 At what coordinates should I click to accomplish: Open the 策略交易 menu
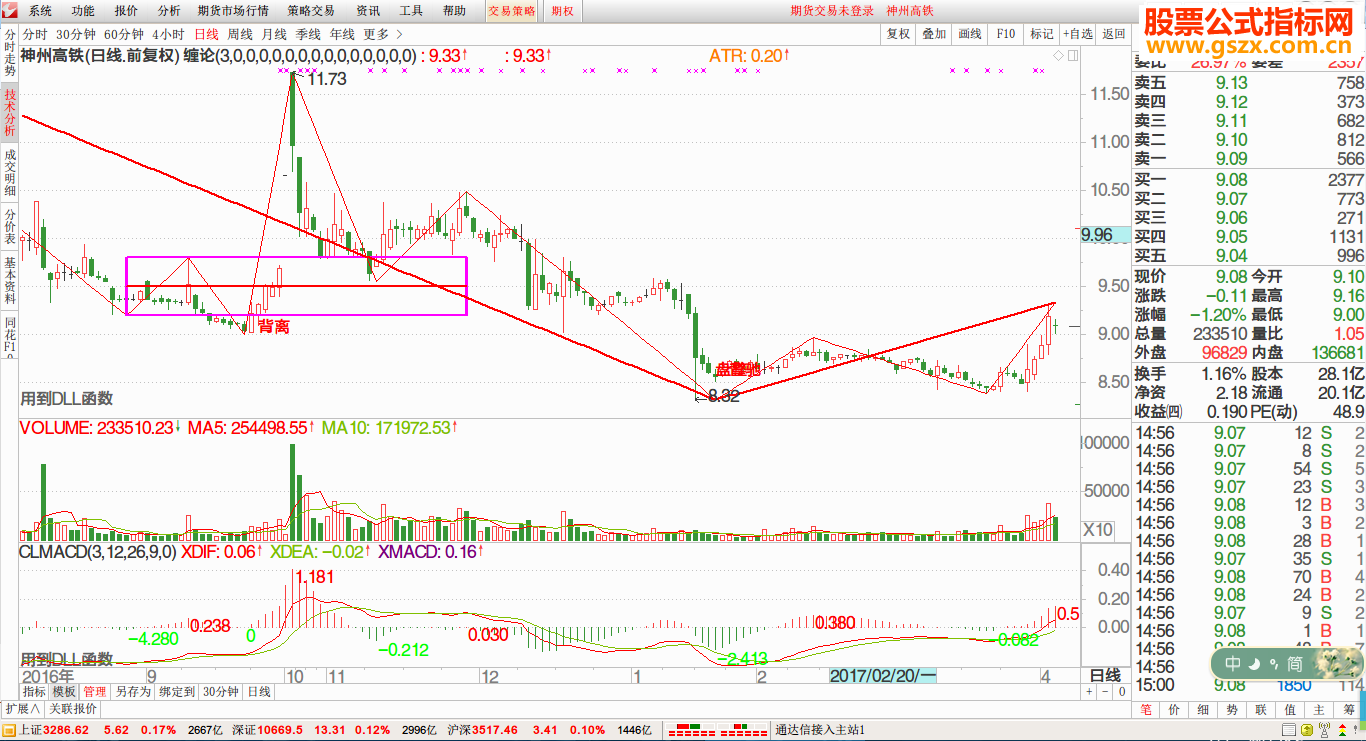[x=311, y=11]
